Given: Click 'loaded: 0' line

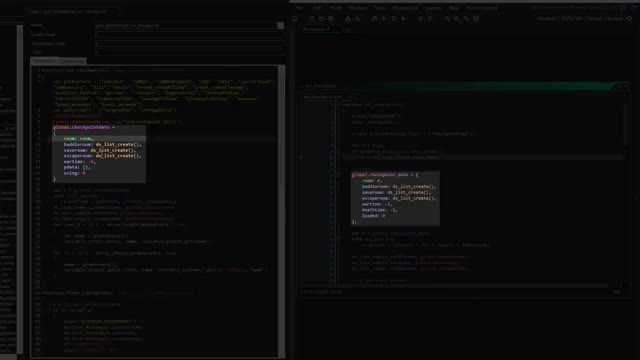Looking at the screenshot, I should tap(373, 216).
